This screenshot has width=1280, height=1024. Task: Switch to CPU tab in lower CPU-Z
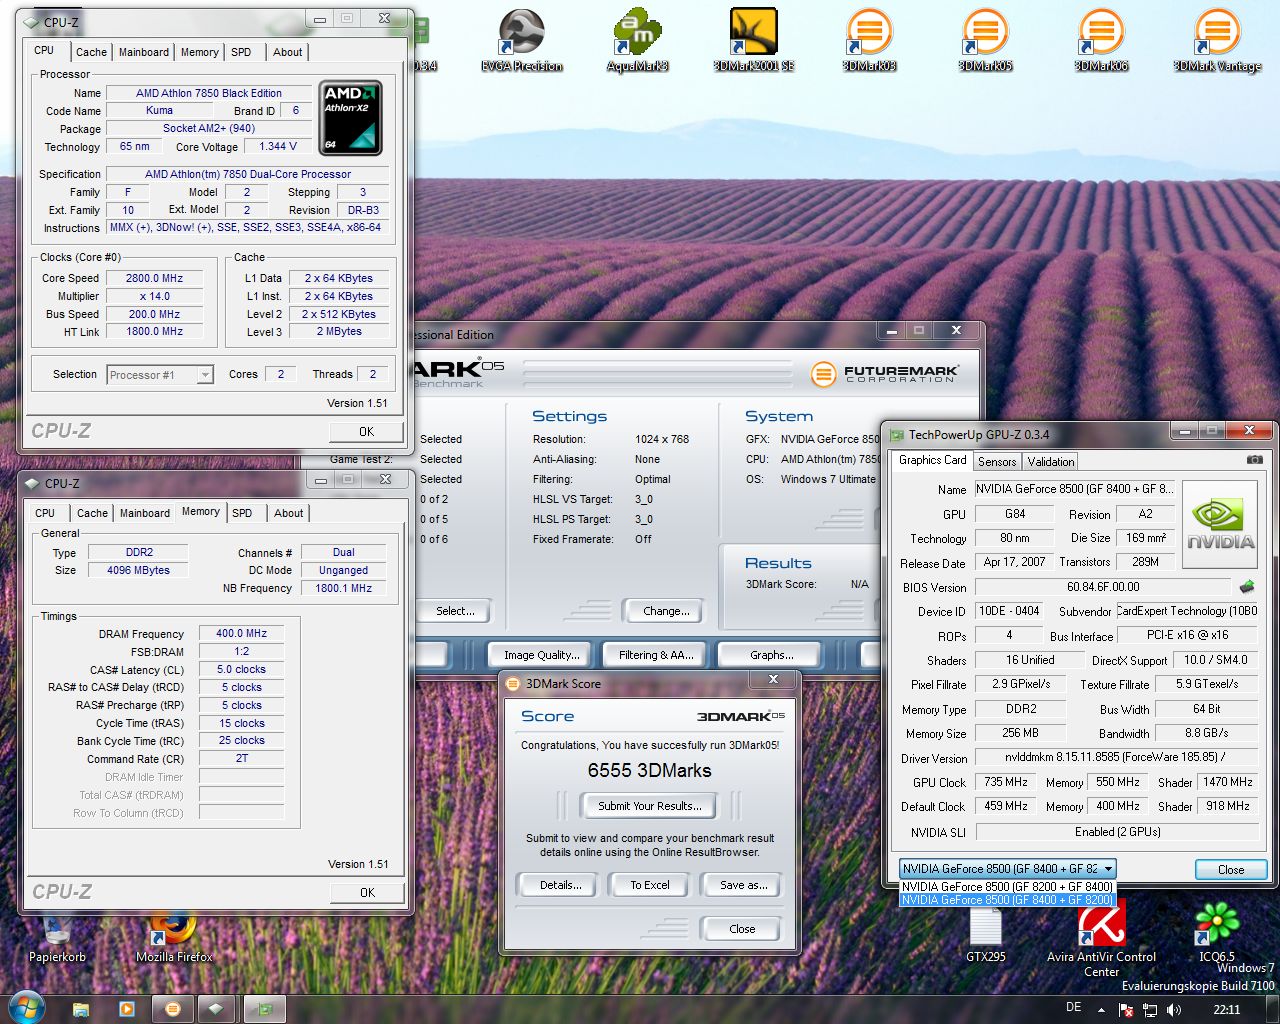click(x=45, y=513)
